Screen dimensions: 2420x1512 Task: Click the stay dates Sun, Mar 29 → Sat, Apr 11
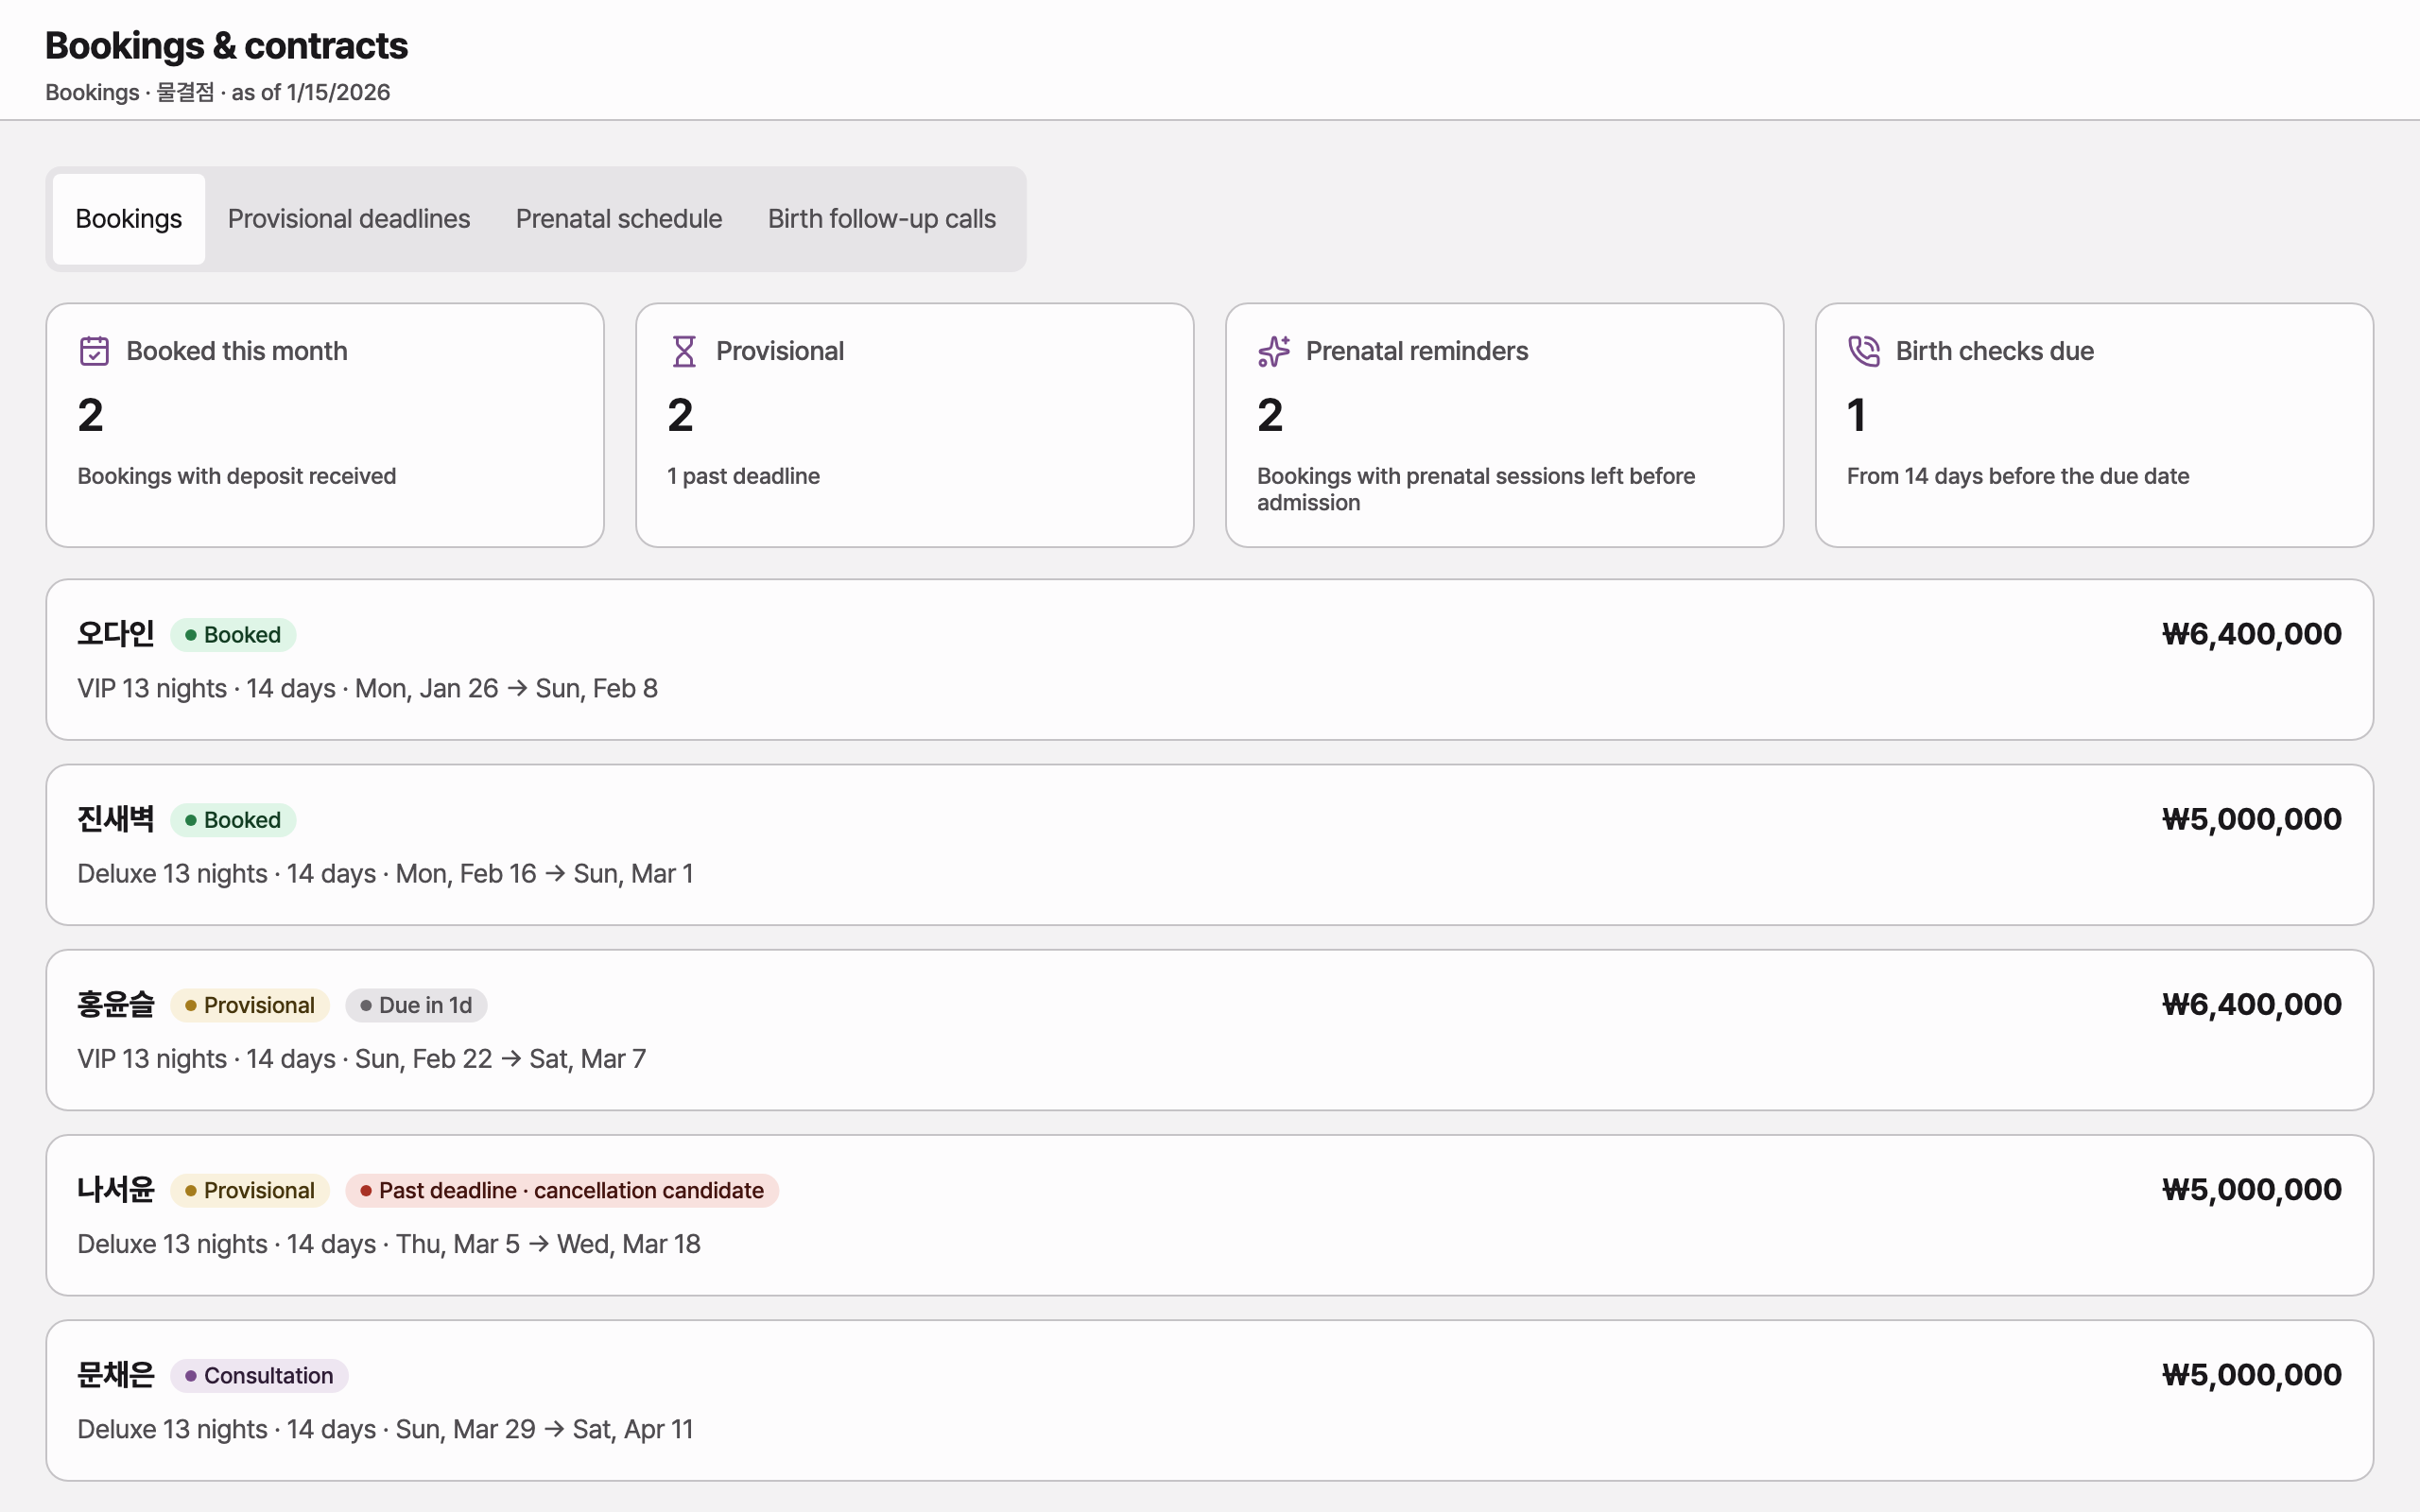pyautogui.click(x=544, y=1429)
